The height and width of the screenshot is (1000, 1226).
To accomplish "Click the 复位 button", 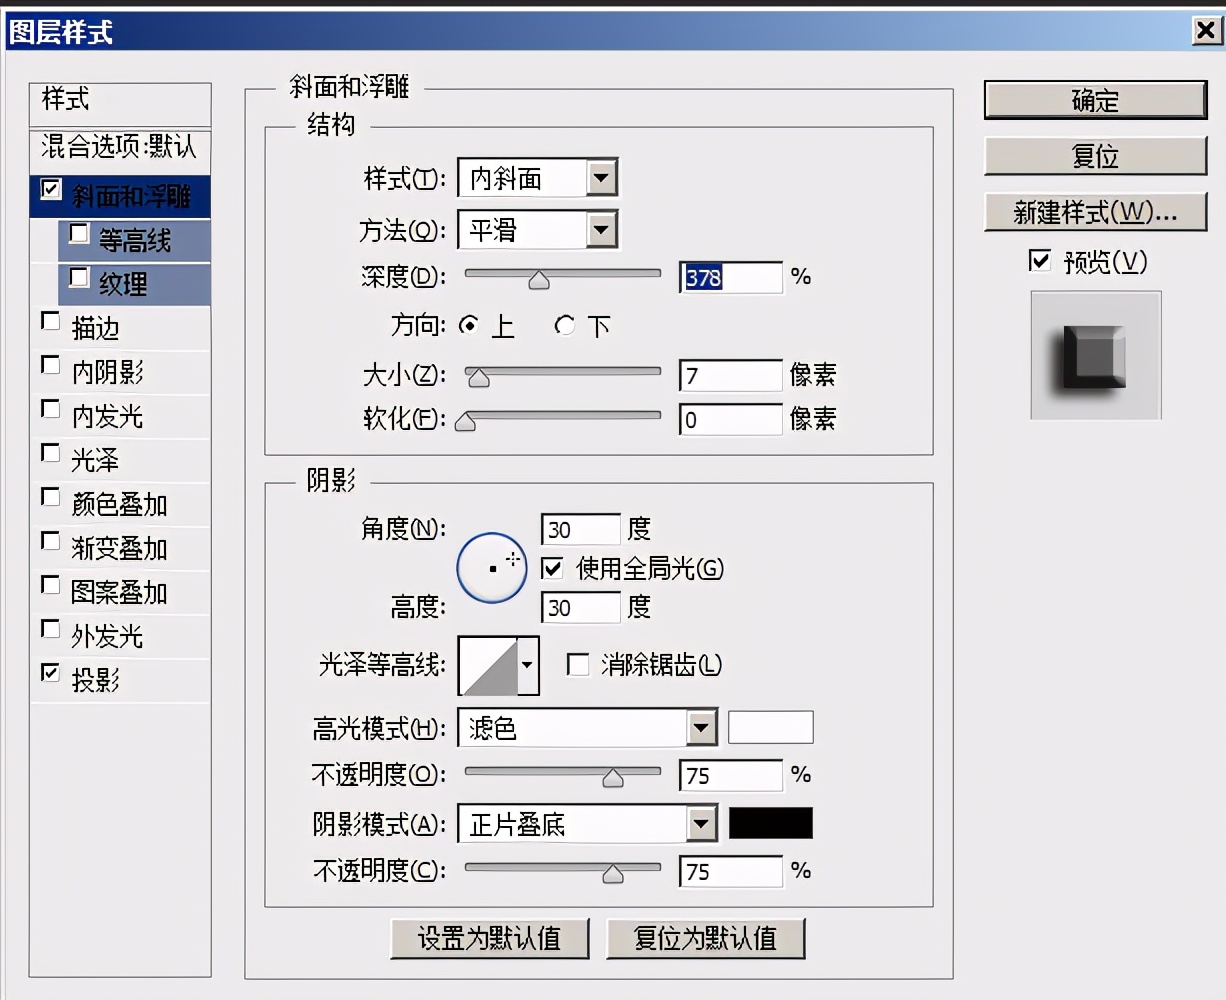I will pos(1096,156).
